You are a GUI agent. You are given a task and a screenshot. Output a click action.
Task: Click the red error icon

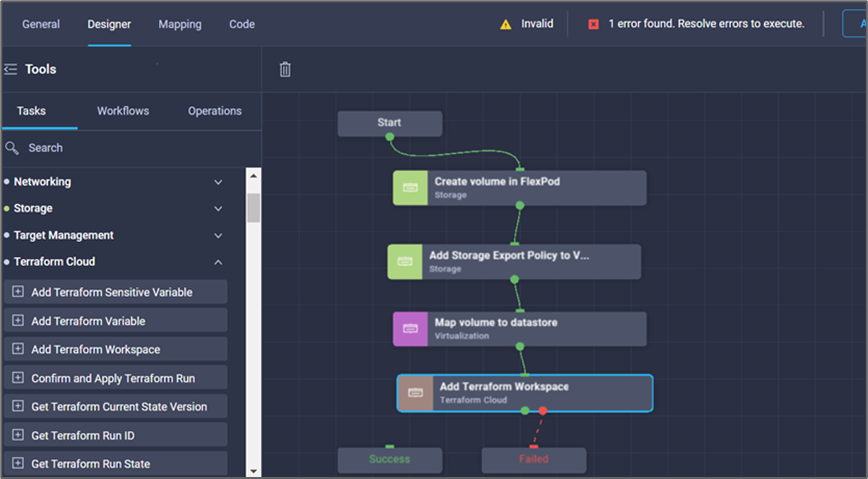click(x=593, y=24)
